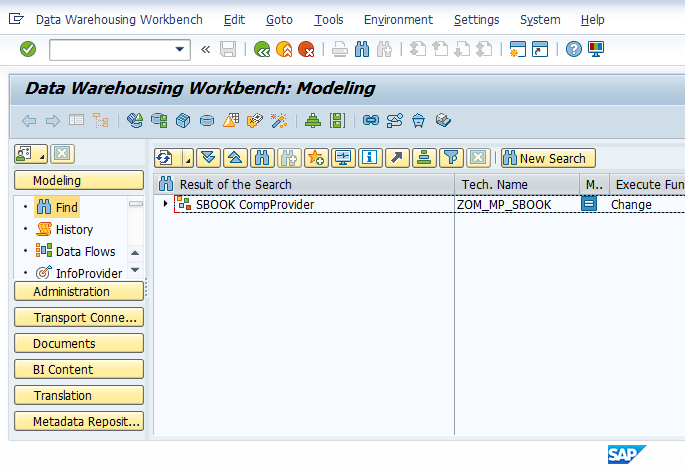Open the Help menu
Image resolution: width=685 pixels, height=466 pixels.
tap(592, 20)
